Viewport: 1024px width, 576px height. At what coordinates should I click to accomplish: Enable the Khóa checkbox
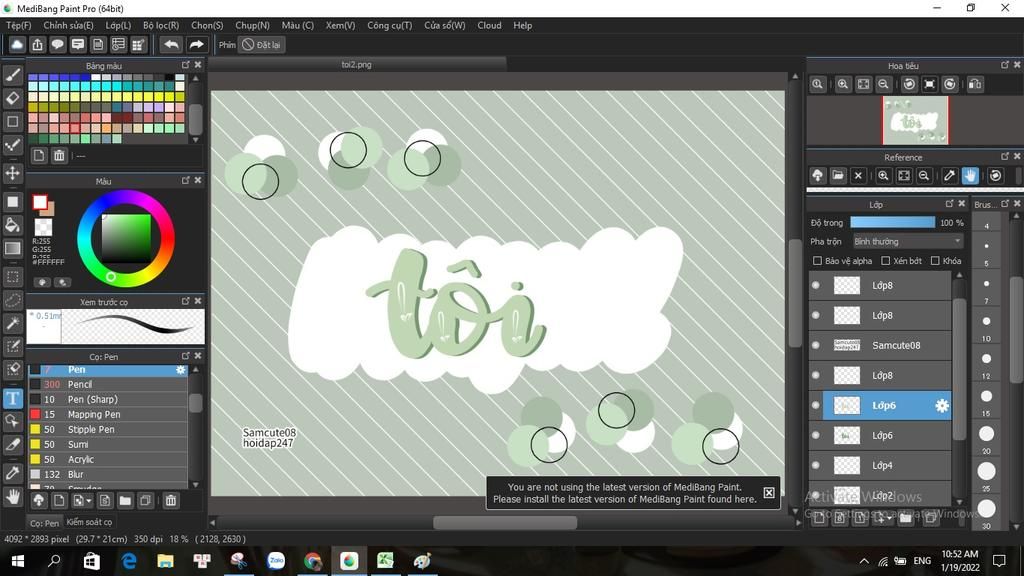pyautogui.click(x=935, y=261)
